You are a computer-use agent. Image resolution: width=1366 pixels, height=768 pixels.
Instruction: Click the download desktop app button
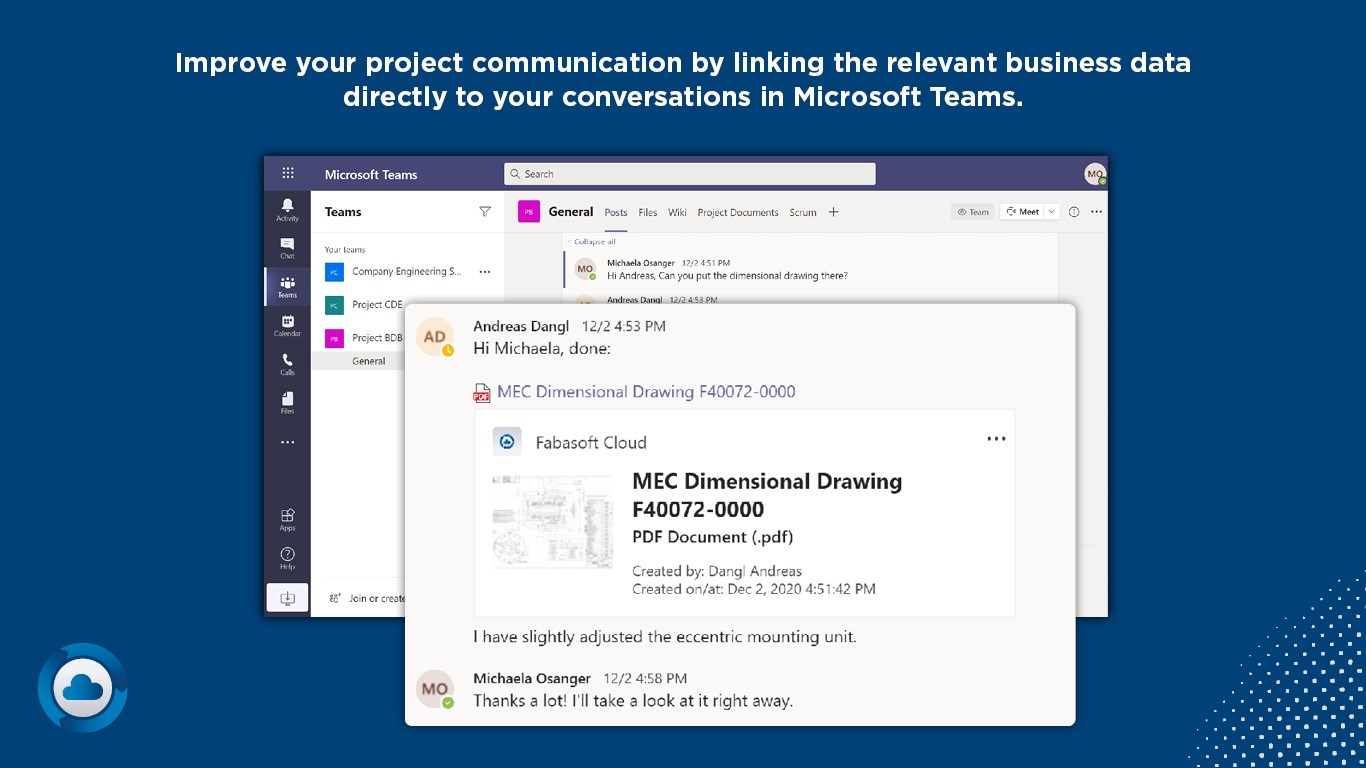pos(287,597)
